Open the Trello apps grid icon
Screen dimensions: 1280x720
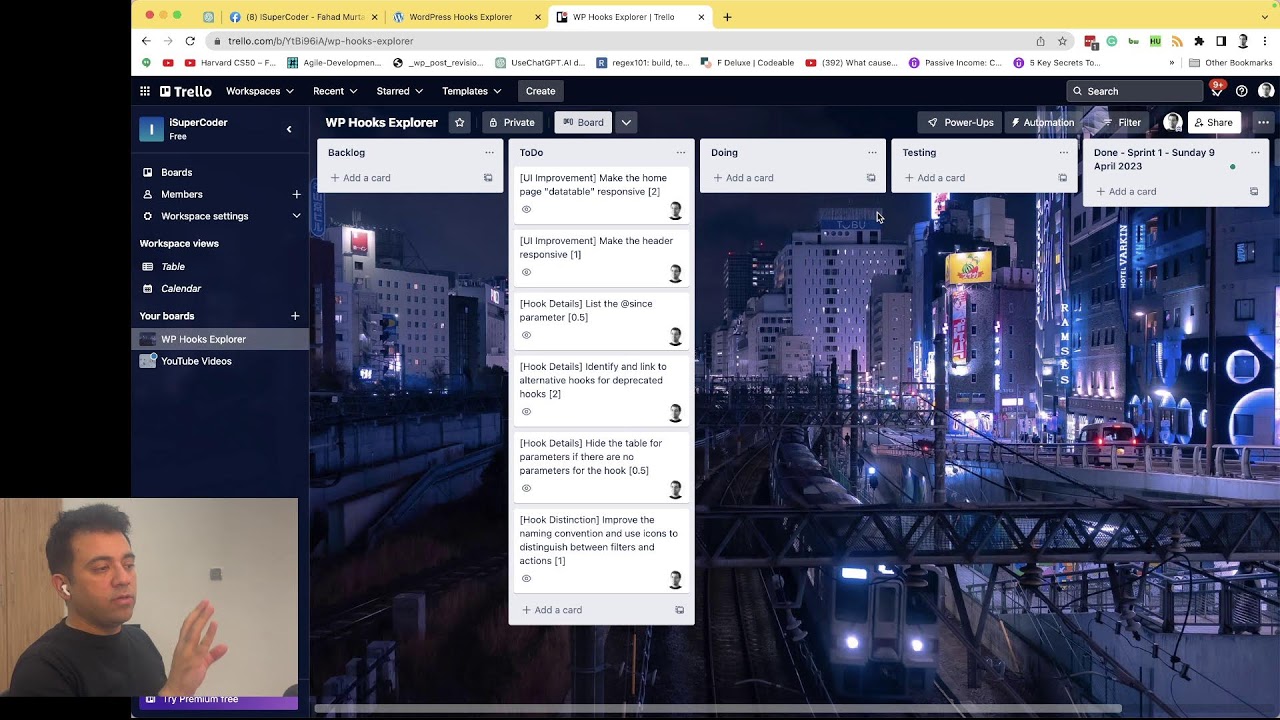(x=145, y=91)
